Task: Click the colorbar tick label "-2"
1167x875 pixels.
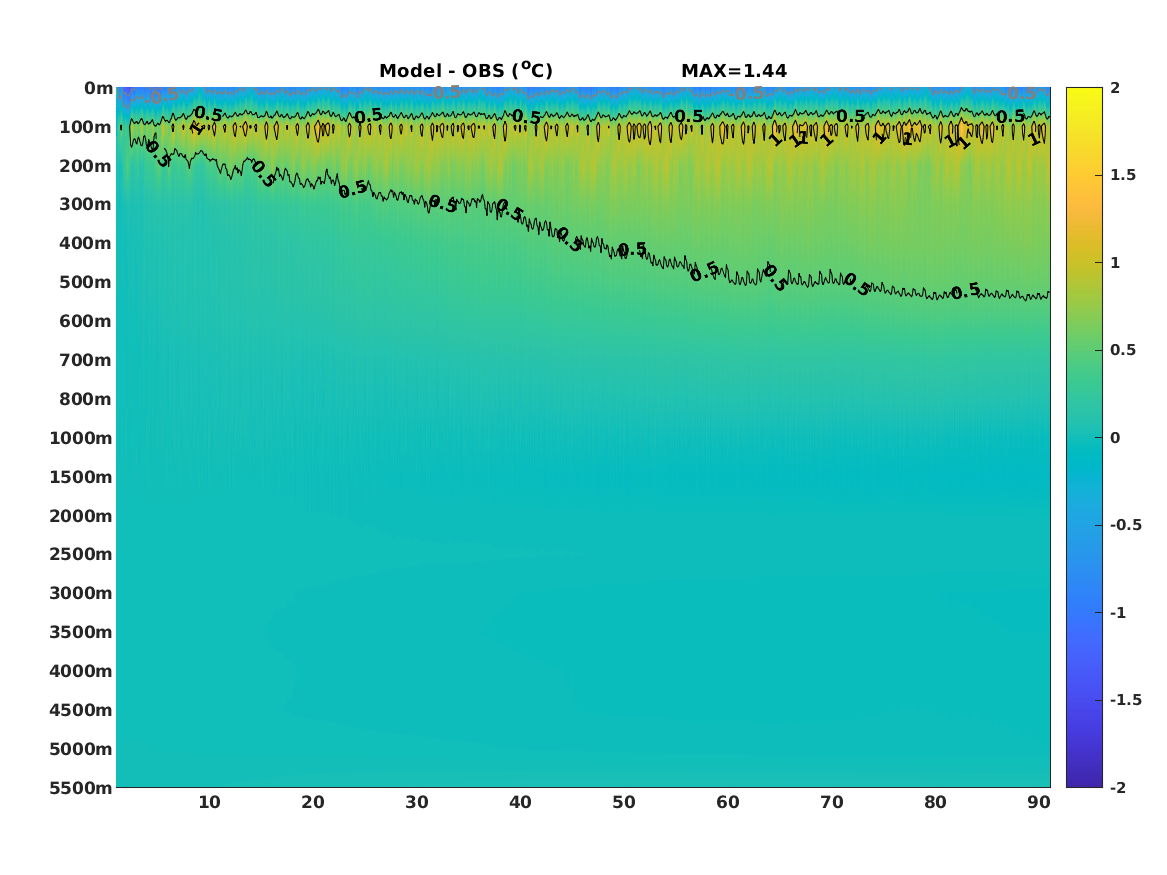Action: tap(1118, 787)
